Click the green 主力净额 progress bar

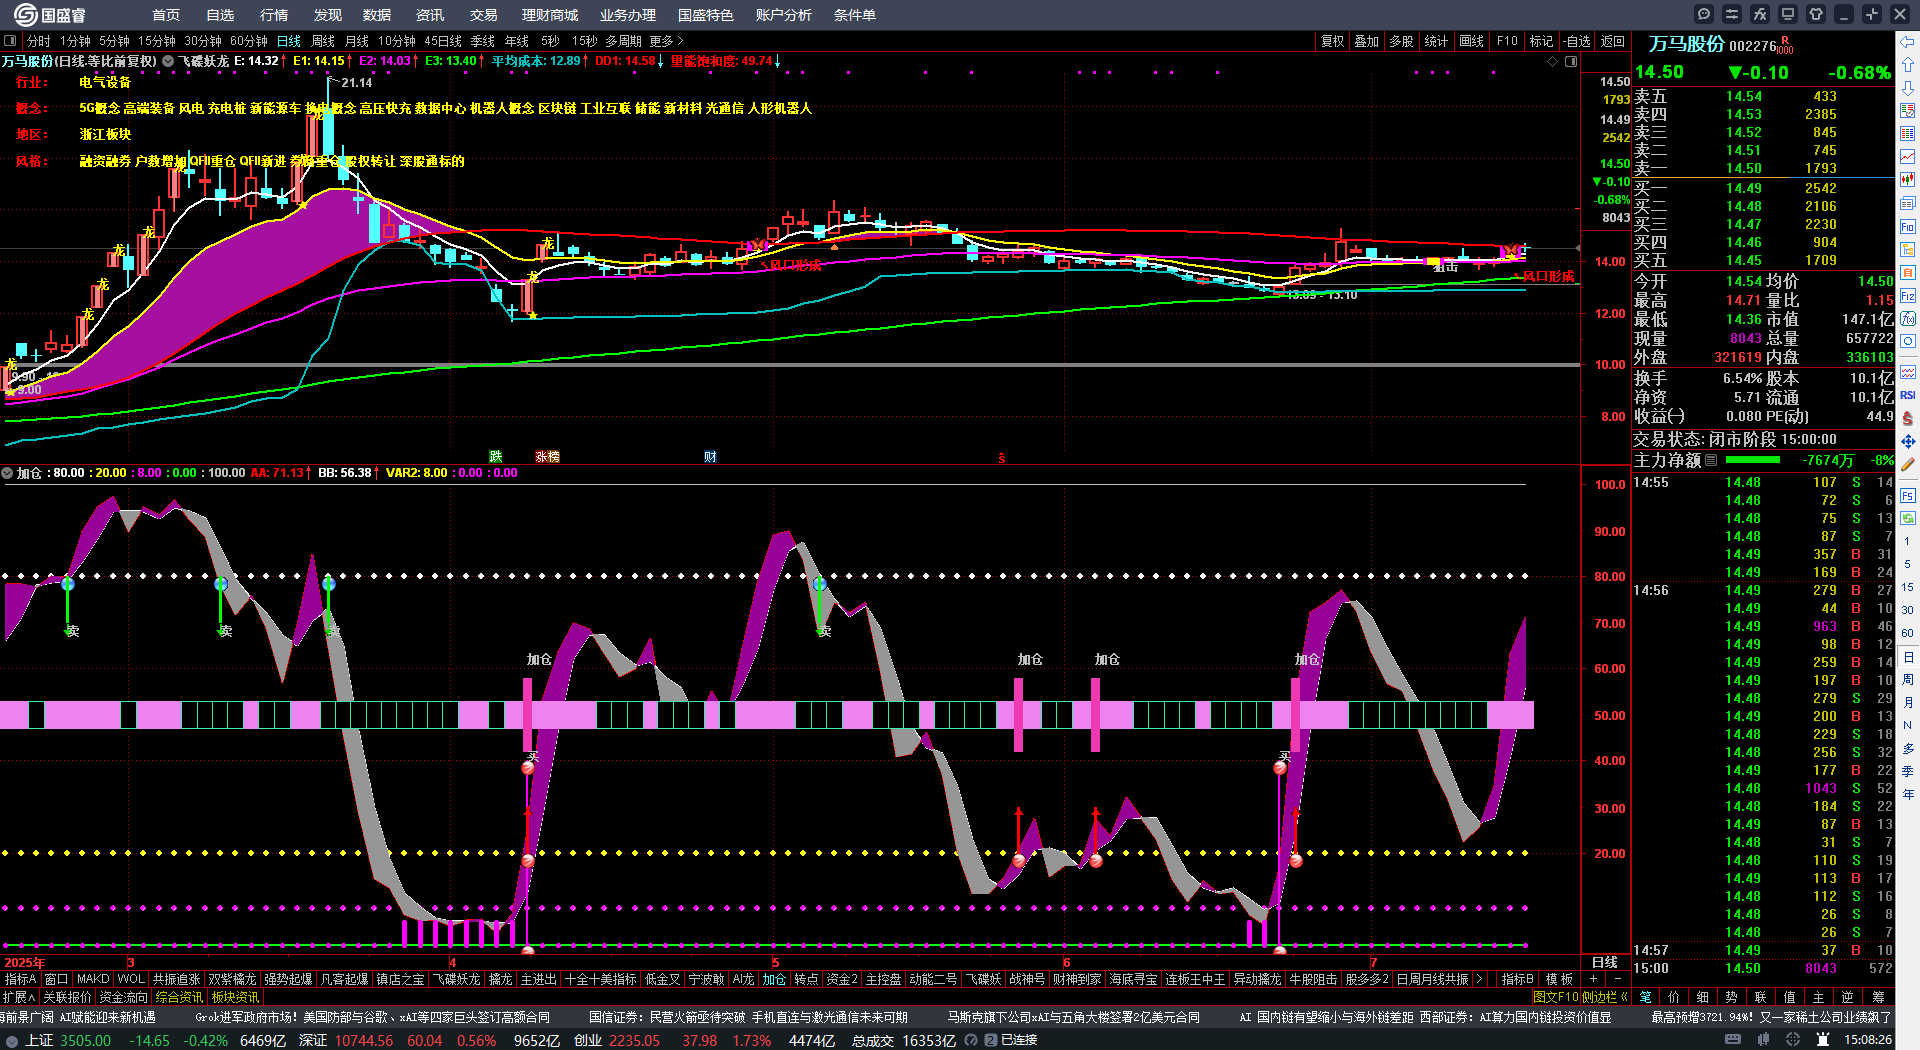point(1753,460)
